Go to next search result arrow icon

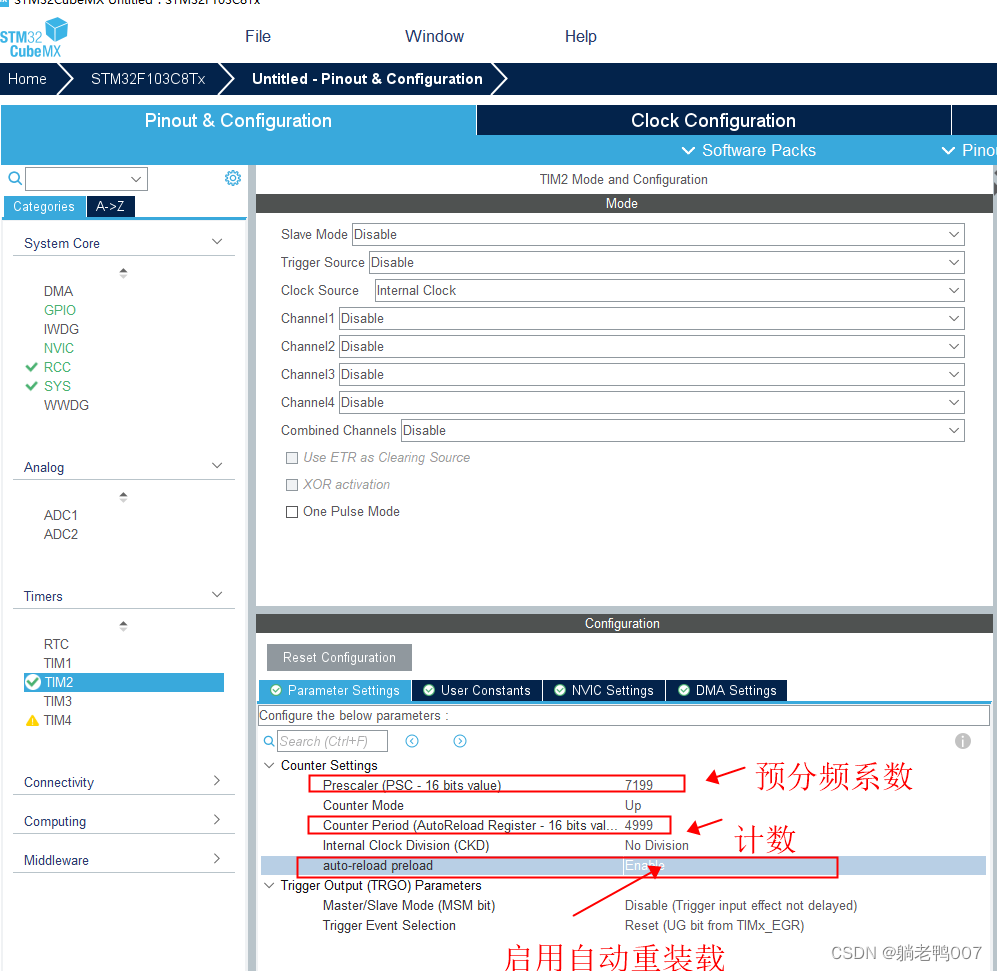click(x=460, y=741)
